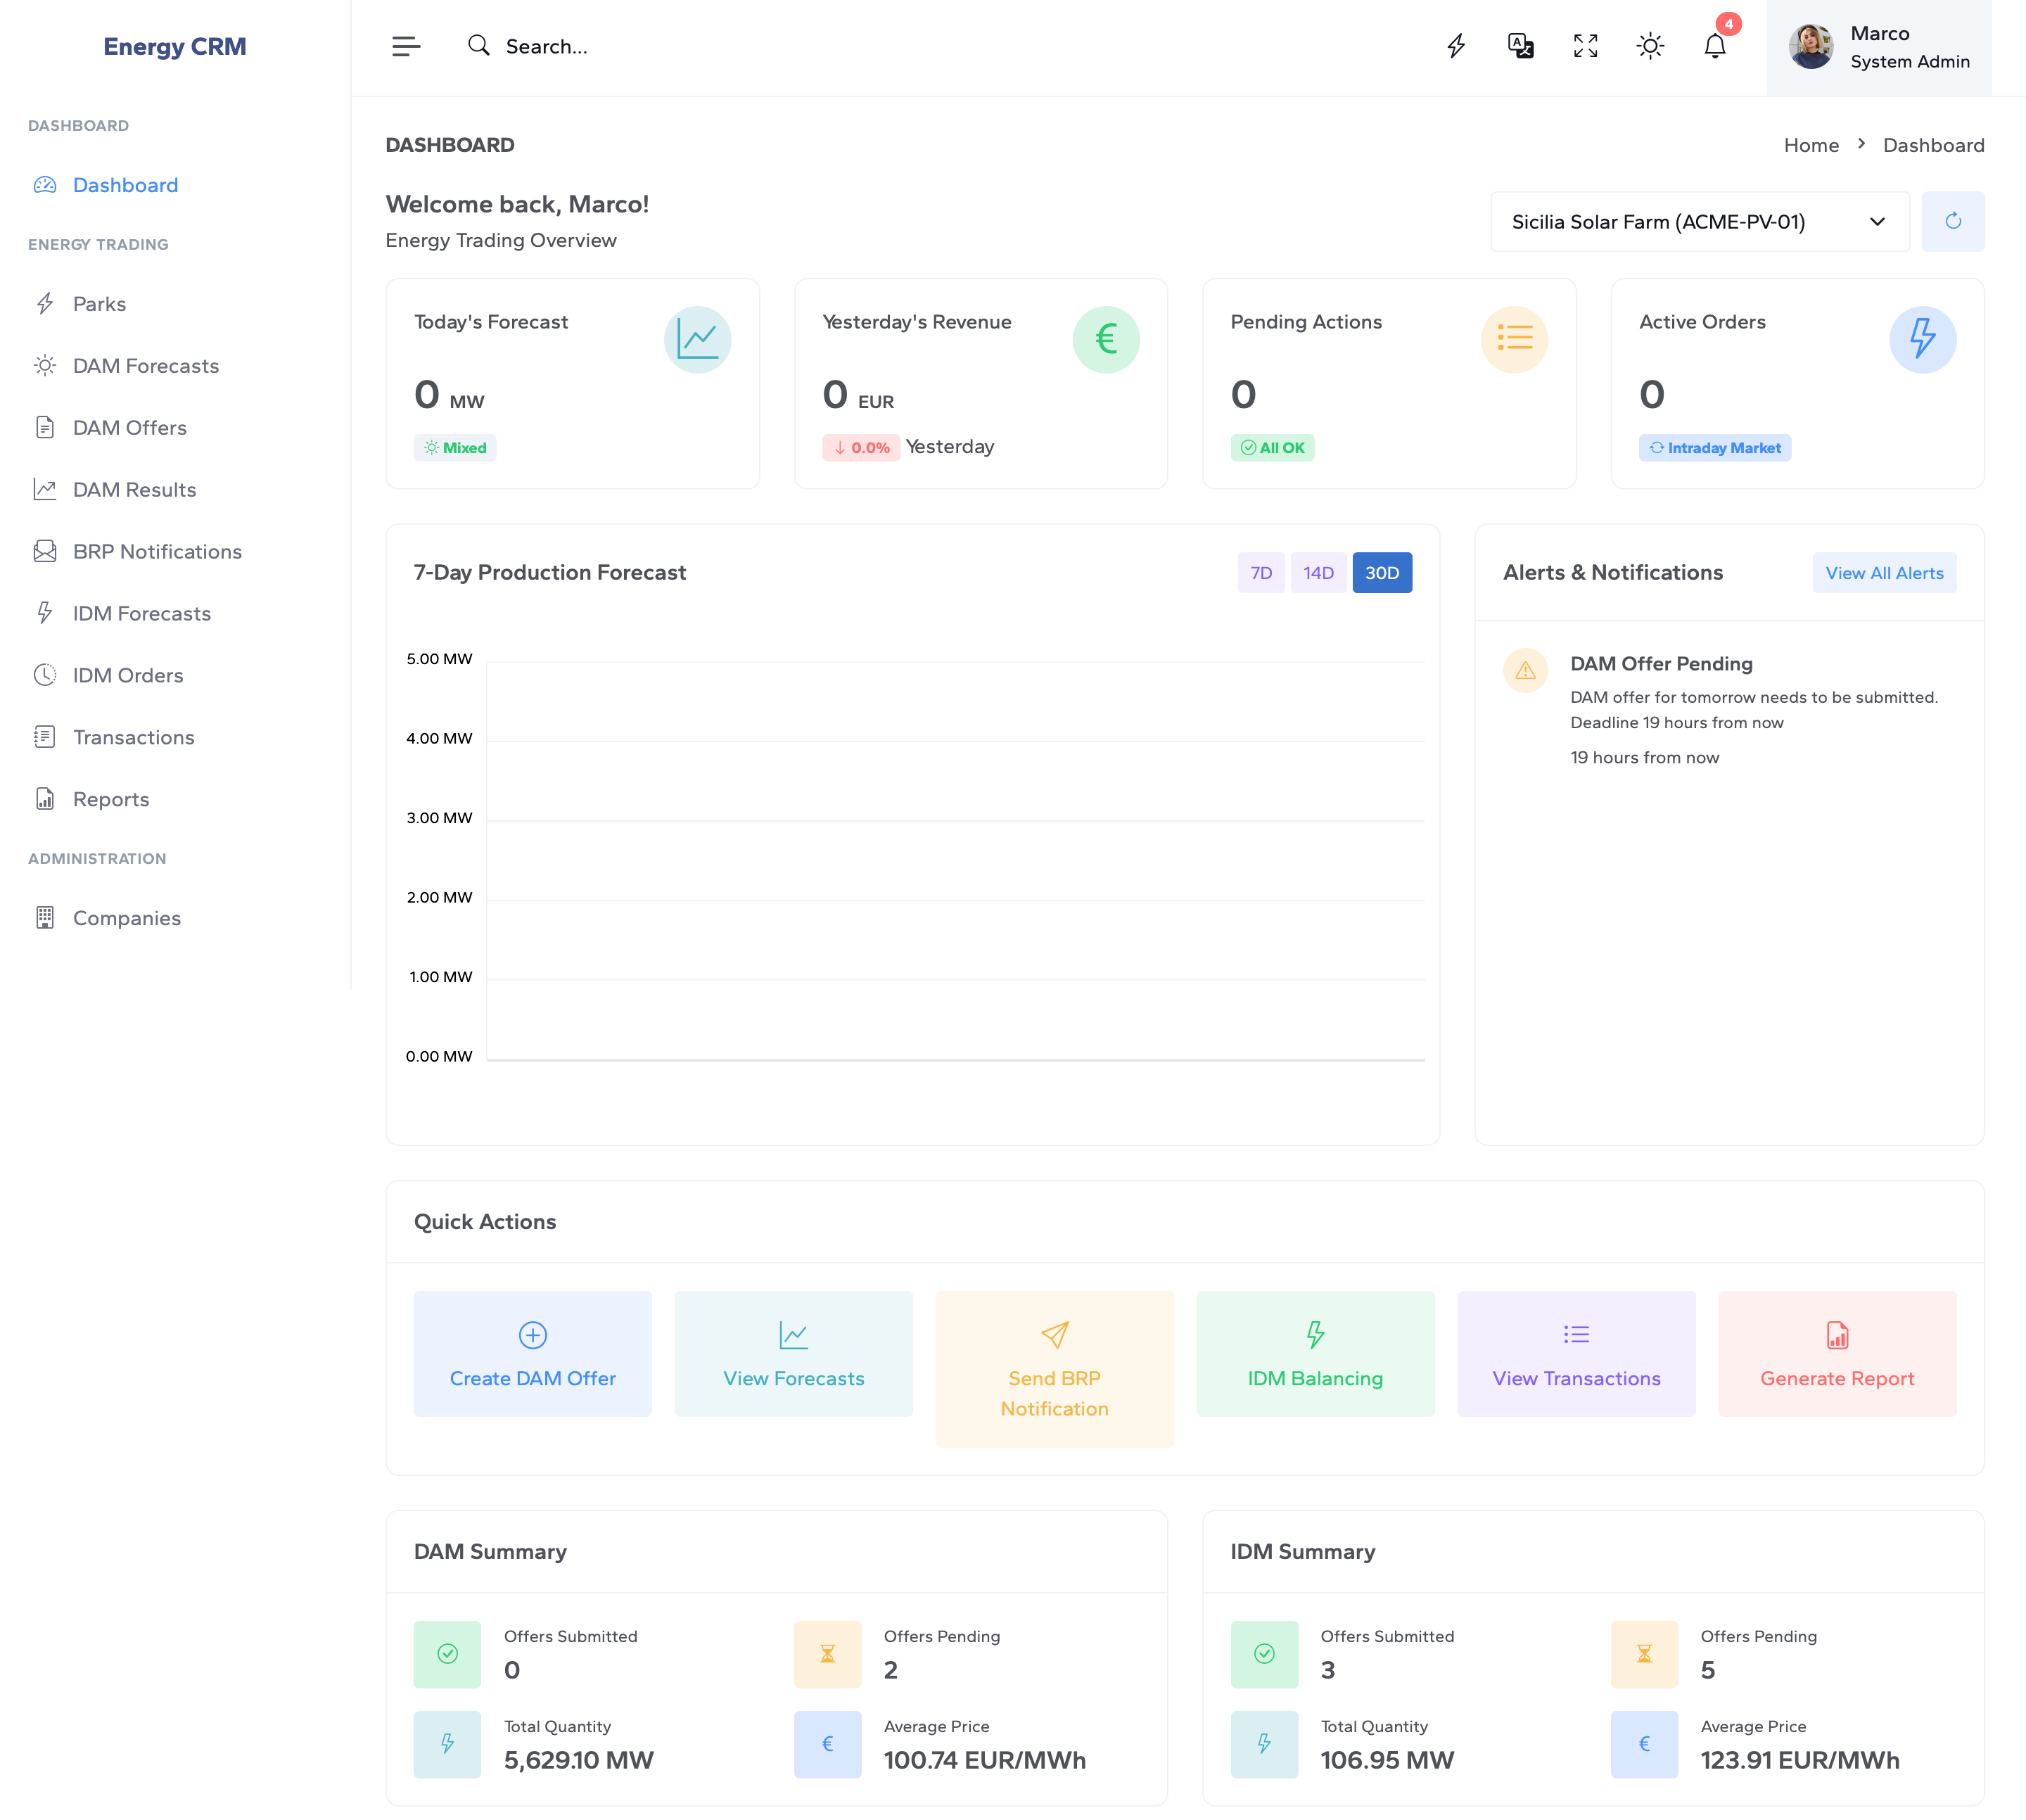
Task: Toggle light/dark mode sun icon
Action: coord(1650,46)
